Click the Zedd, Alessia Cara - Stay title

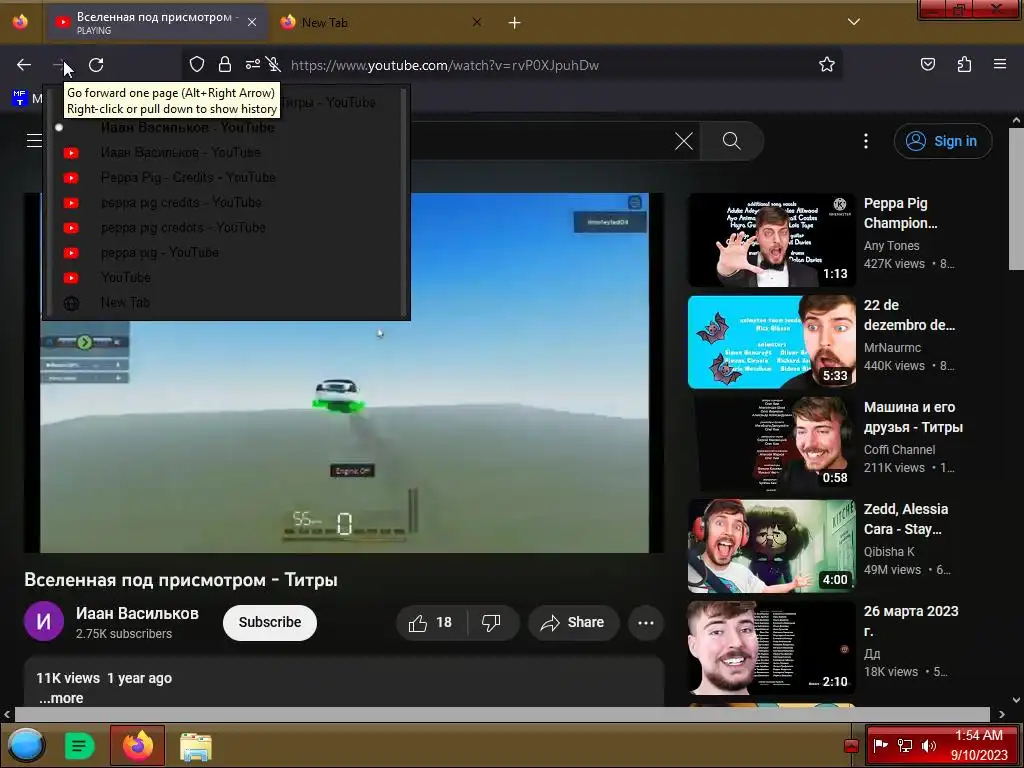(906, 519)
